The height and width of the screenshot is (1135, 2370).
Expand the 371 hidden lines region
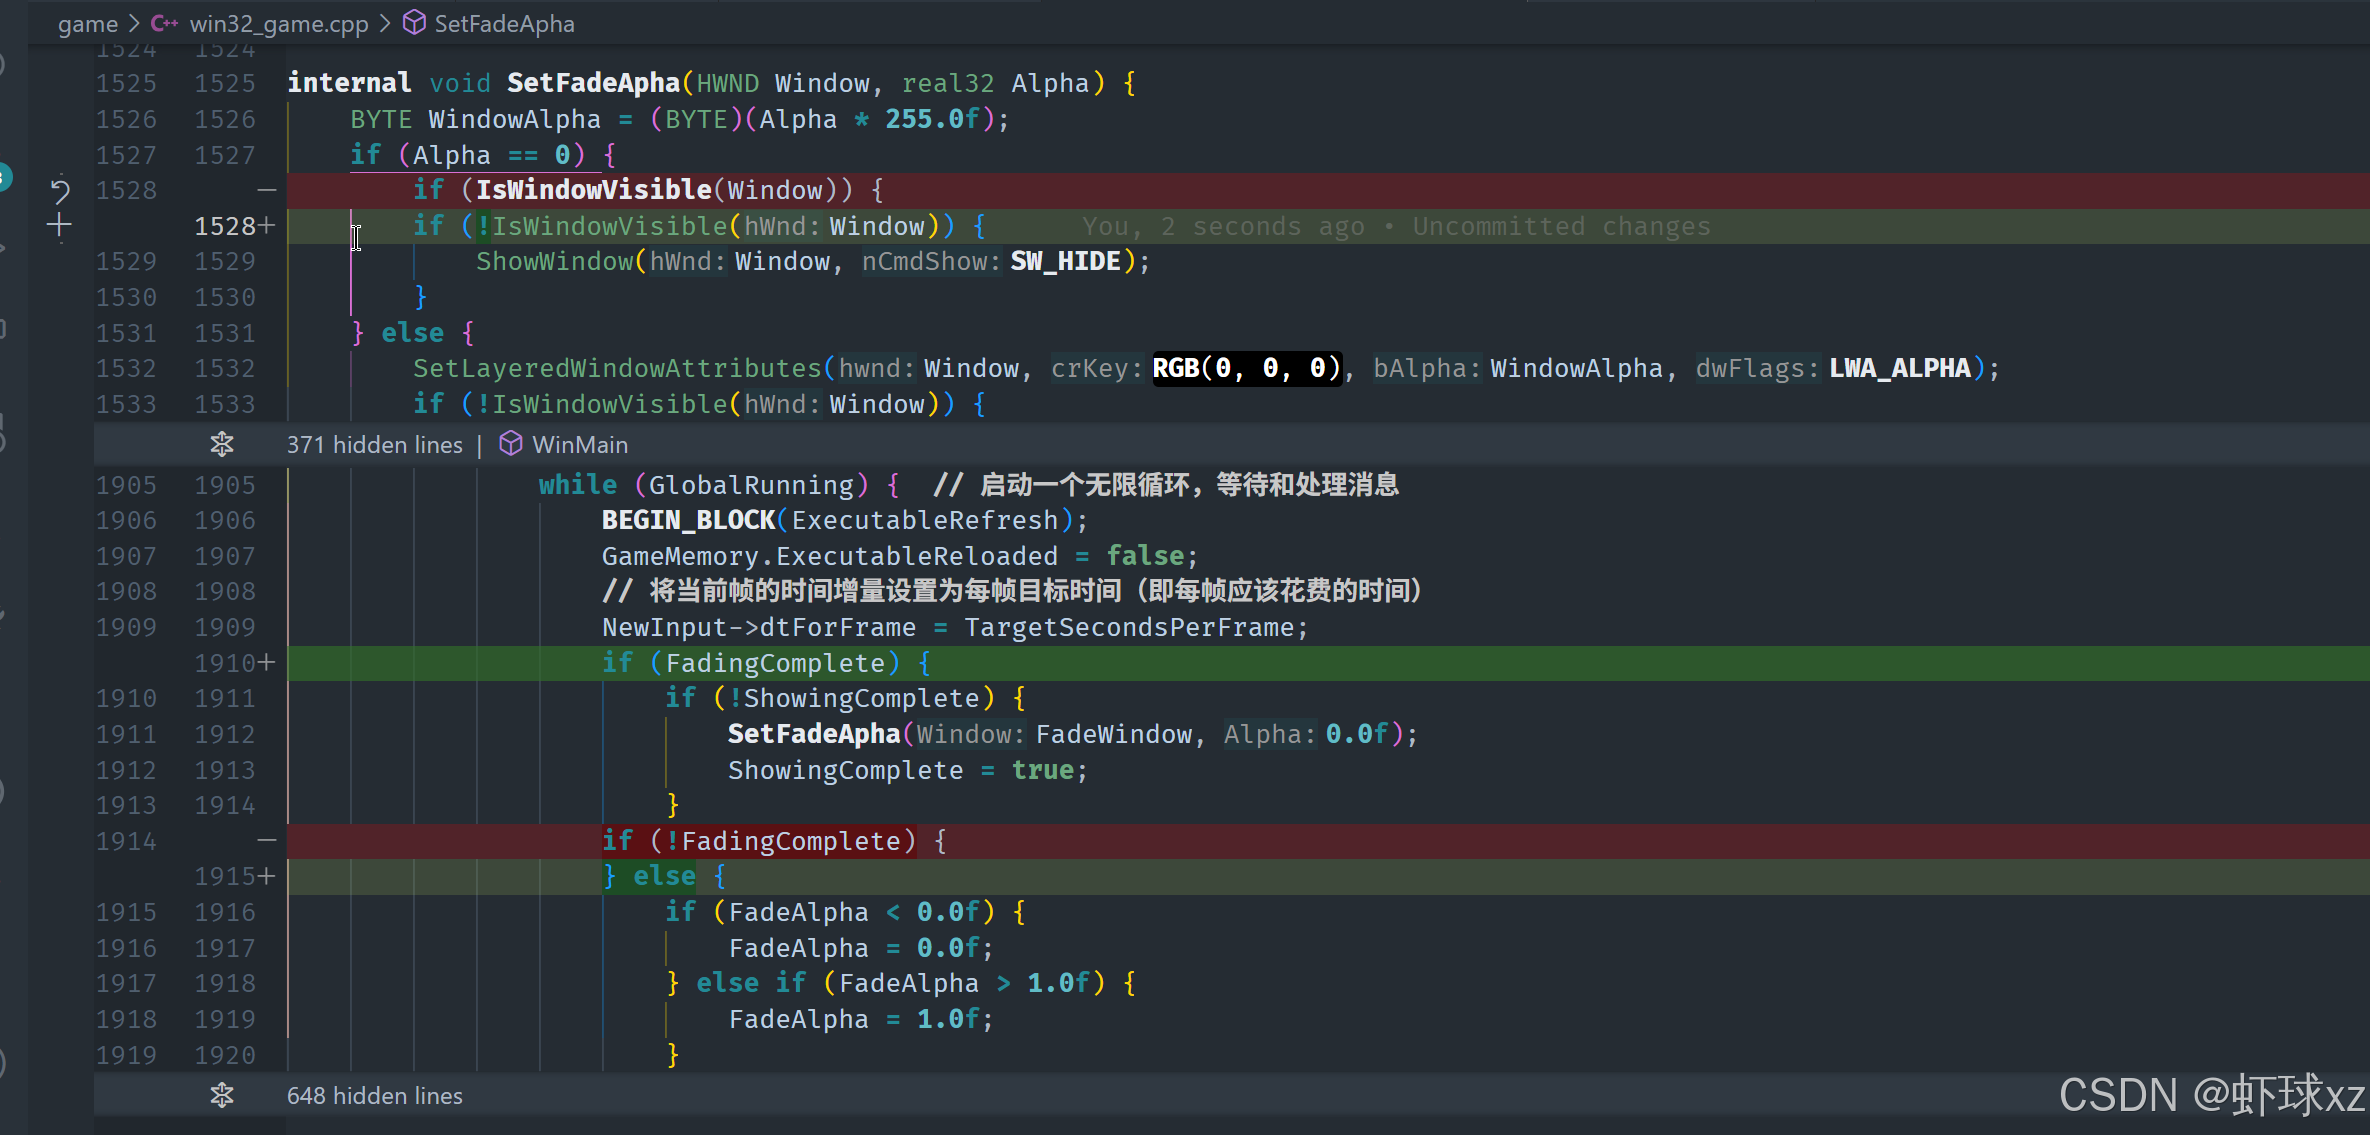(x=374, y=445)
